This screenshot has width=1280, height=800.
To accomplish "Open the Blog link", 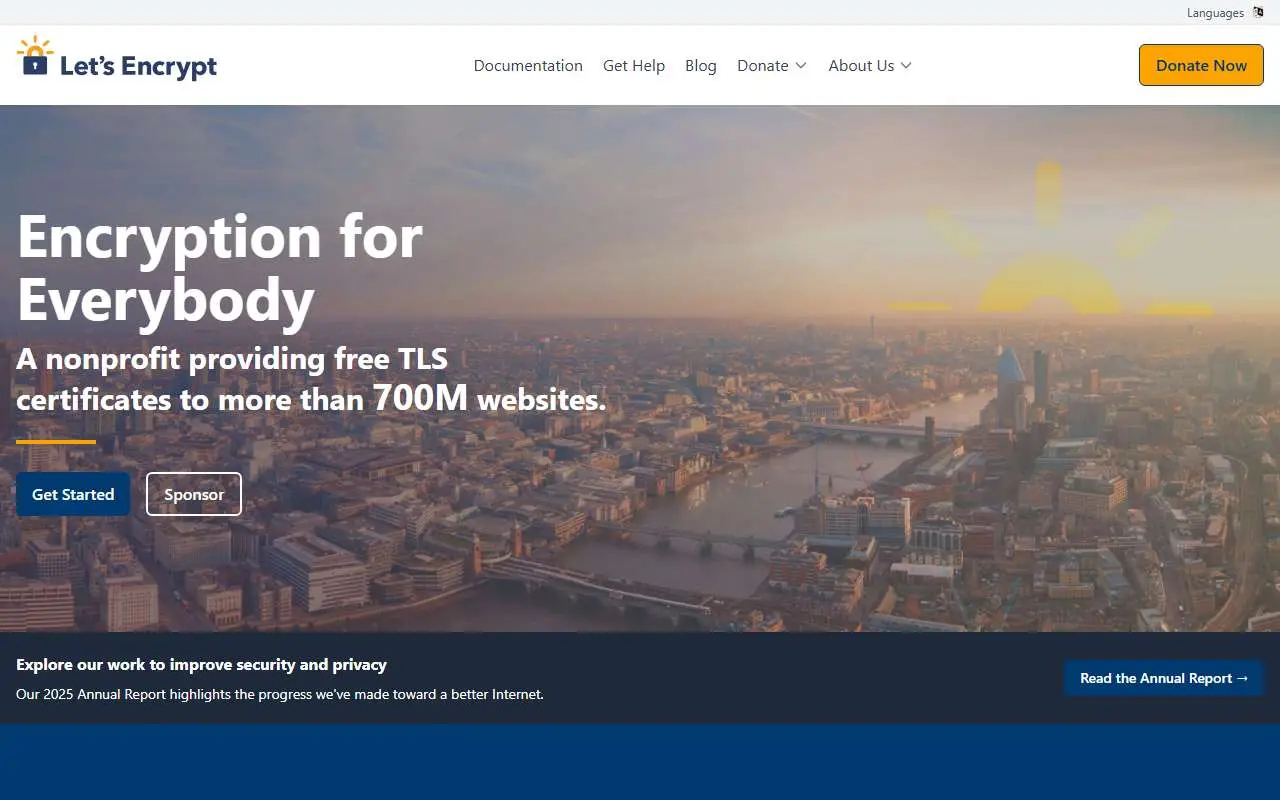I will pos(701,65).
